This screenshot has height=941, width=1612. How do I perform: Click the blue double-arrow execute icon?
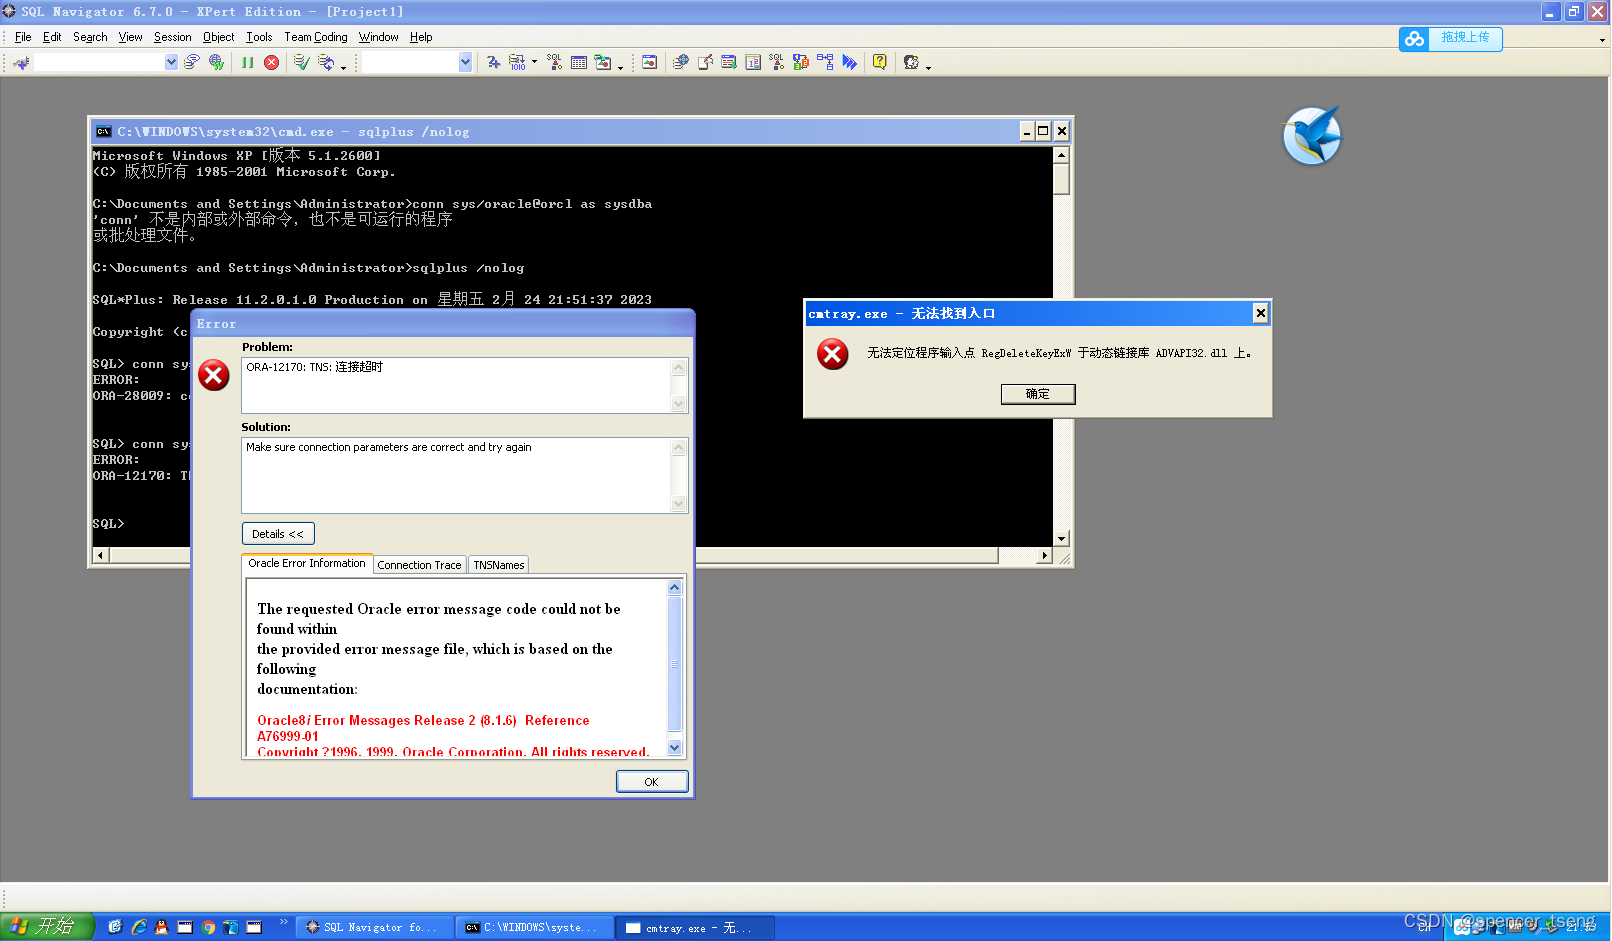[849, 62]
